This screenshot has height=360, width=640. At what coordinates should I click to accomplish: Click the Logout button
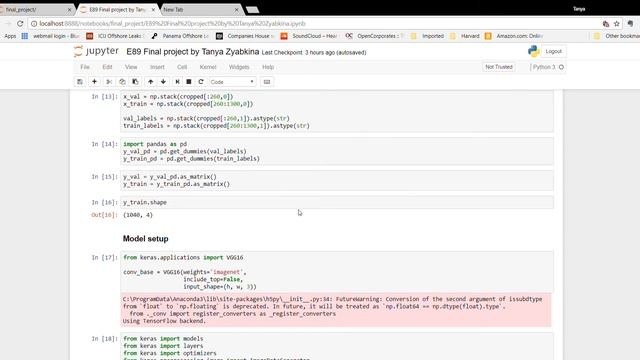[553, 51]
